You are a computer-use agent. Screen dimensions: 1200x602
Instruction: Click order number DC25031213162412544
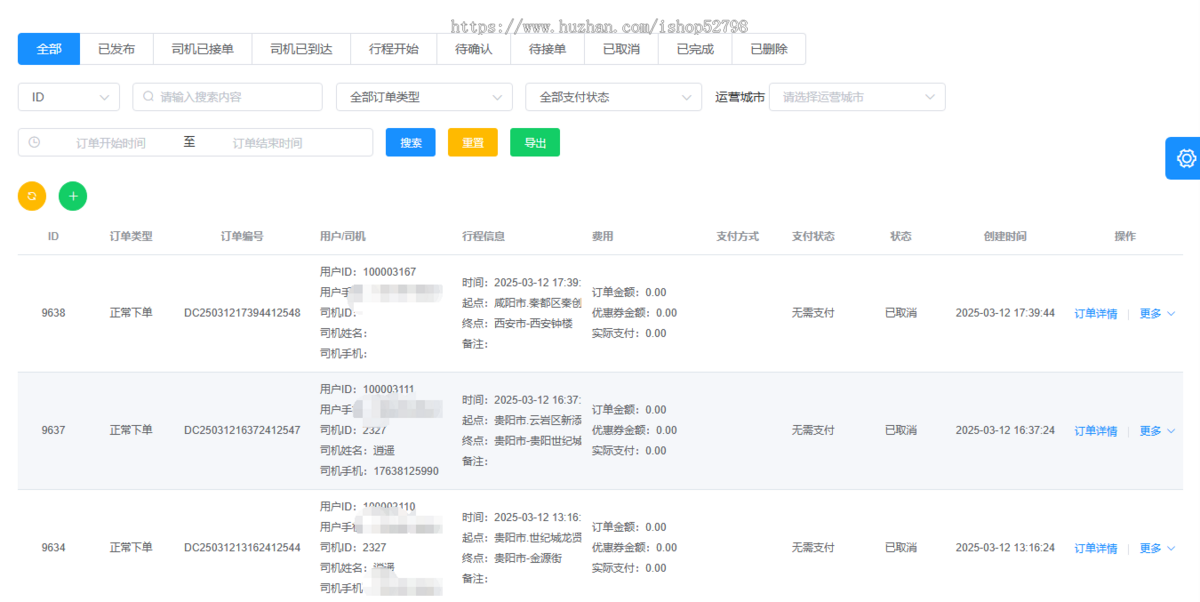(242, 548)
